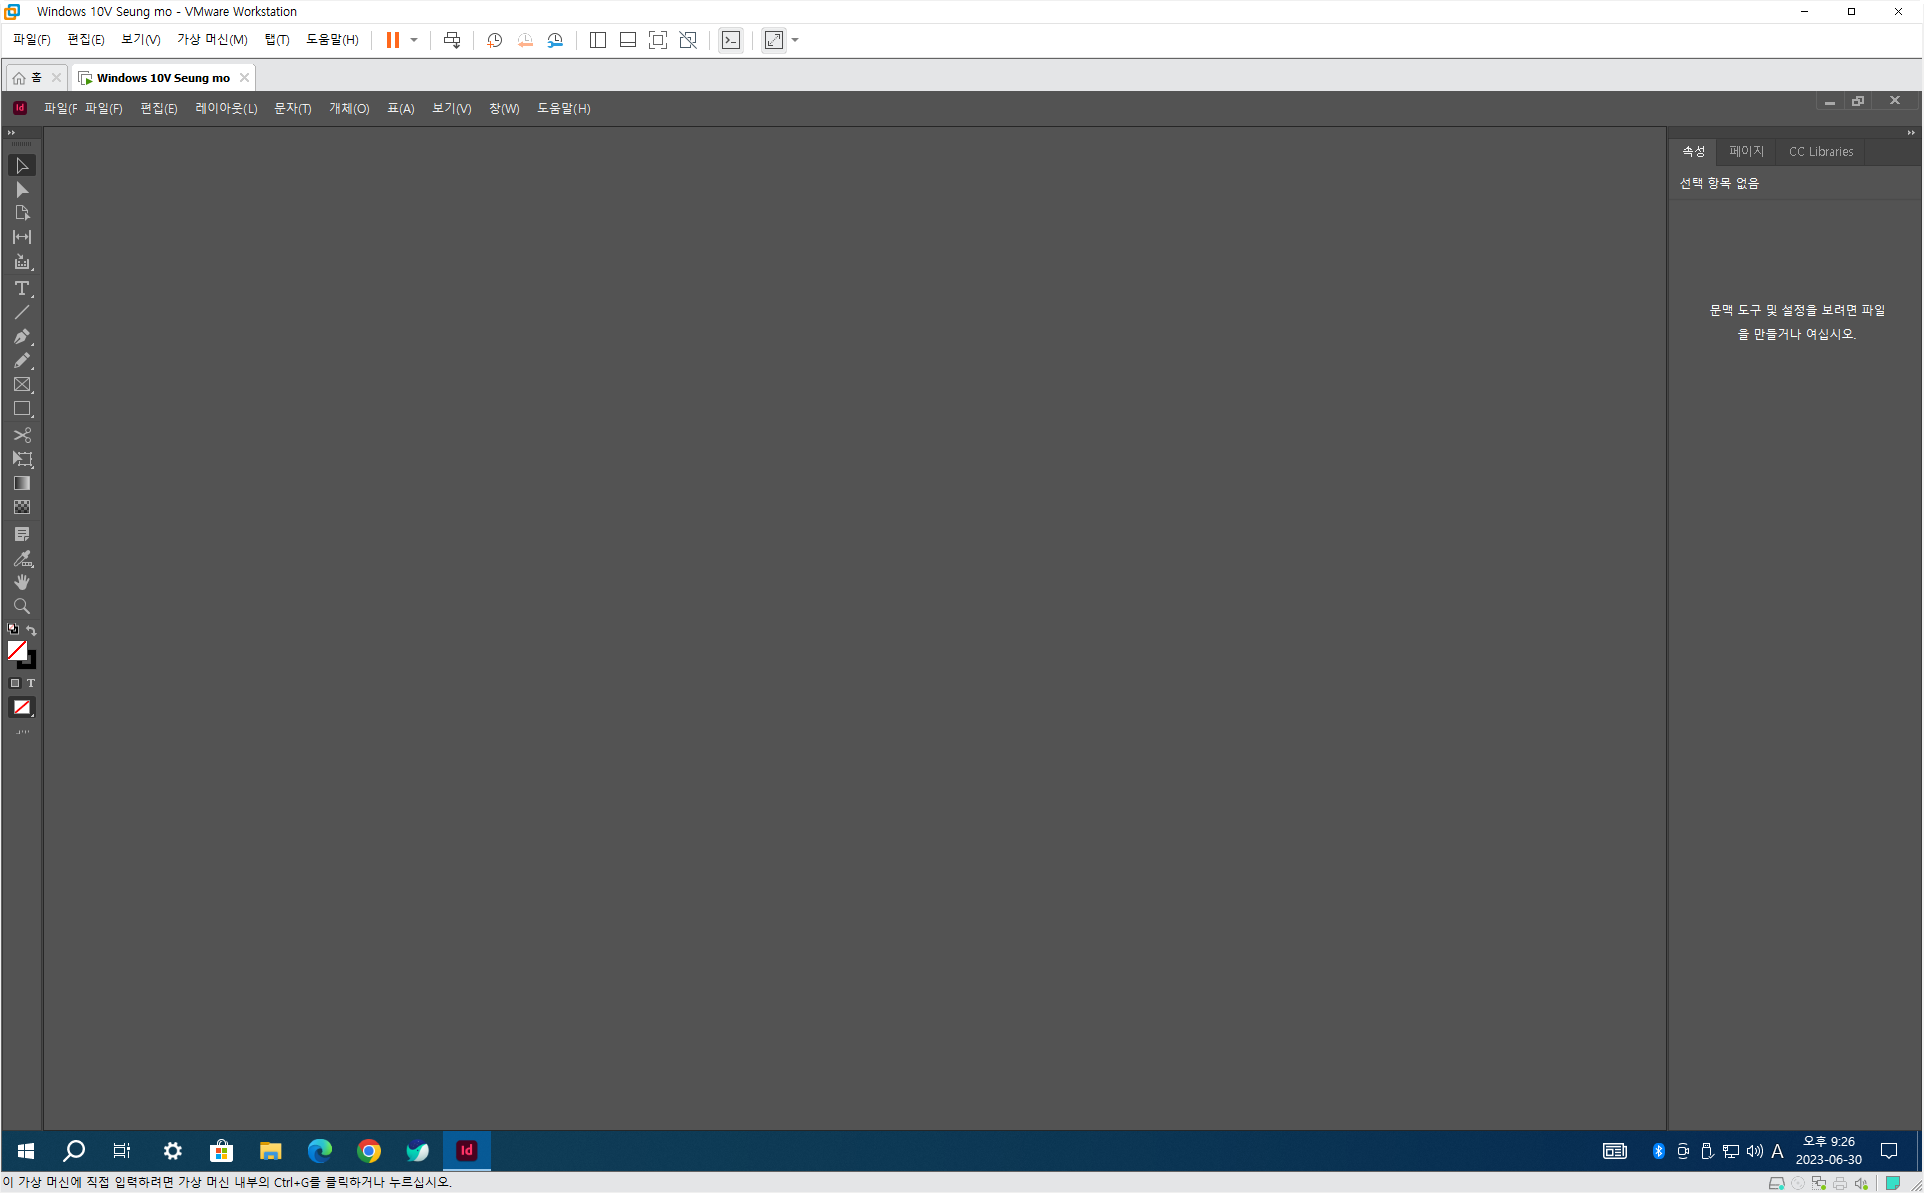Screen dimensions: 1924x1193
Task: Select the Gradient Swatch tool
Action: pyautogui.click(x=22, y=483)
